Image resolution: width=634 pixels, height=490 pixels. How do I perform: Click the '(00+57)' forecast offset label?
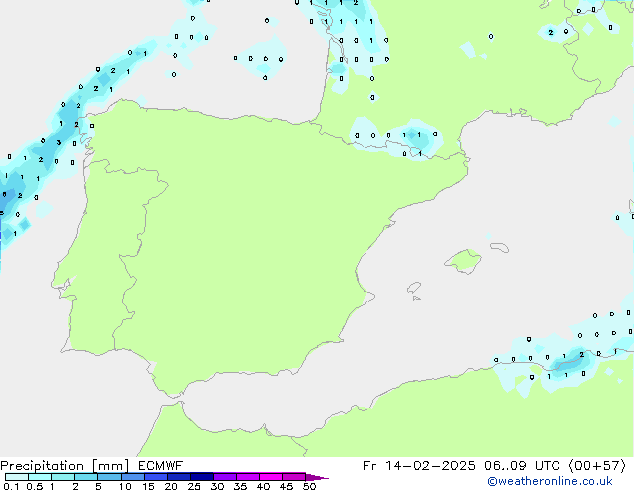pos(597,466)
